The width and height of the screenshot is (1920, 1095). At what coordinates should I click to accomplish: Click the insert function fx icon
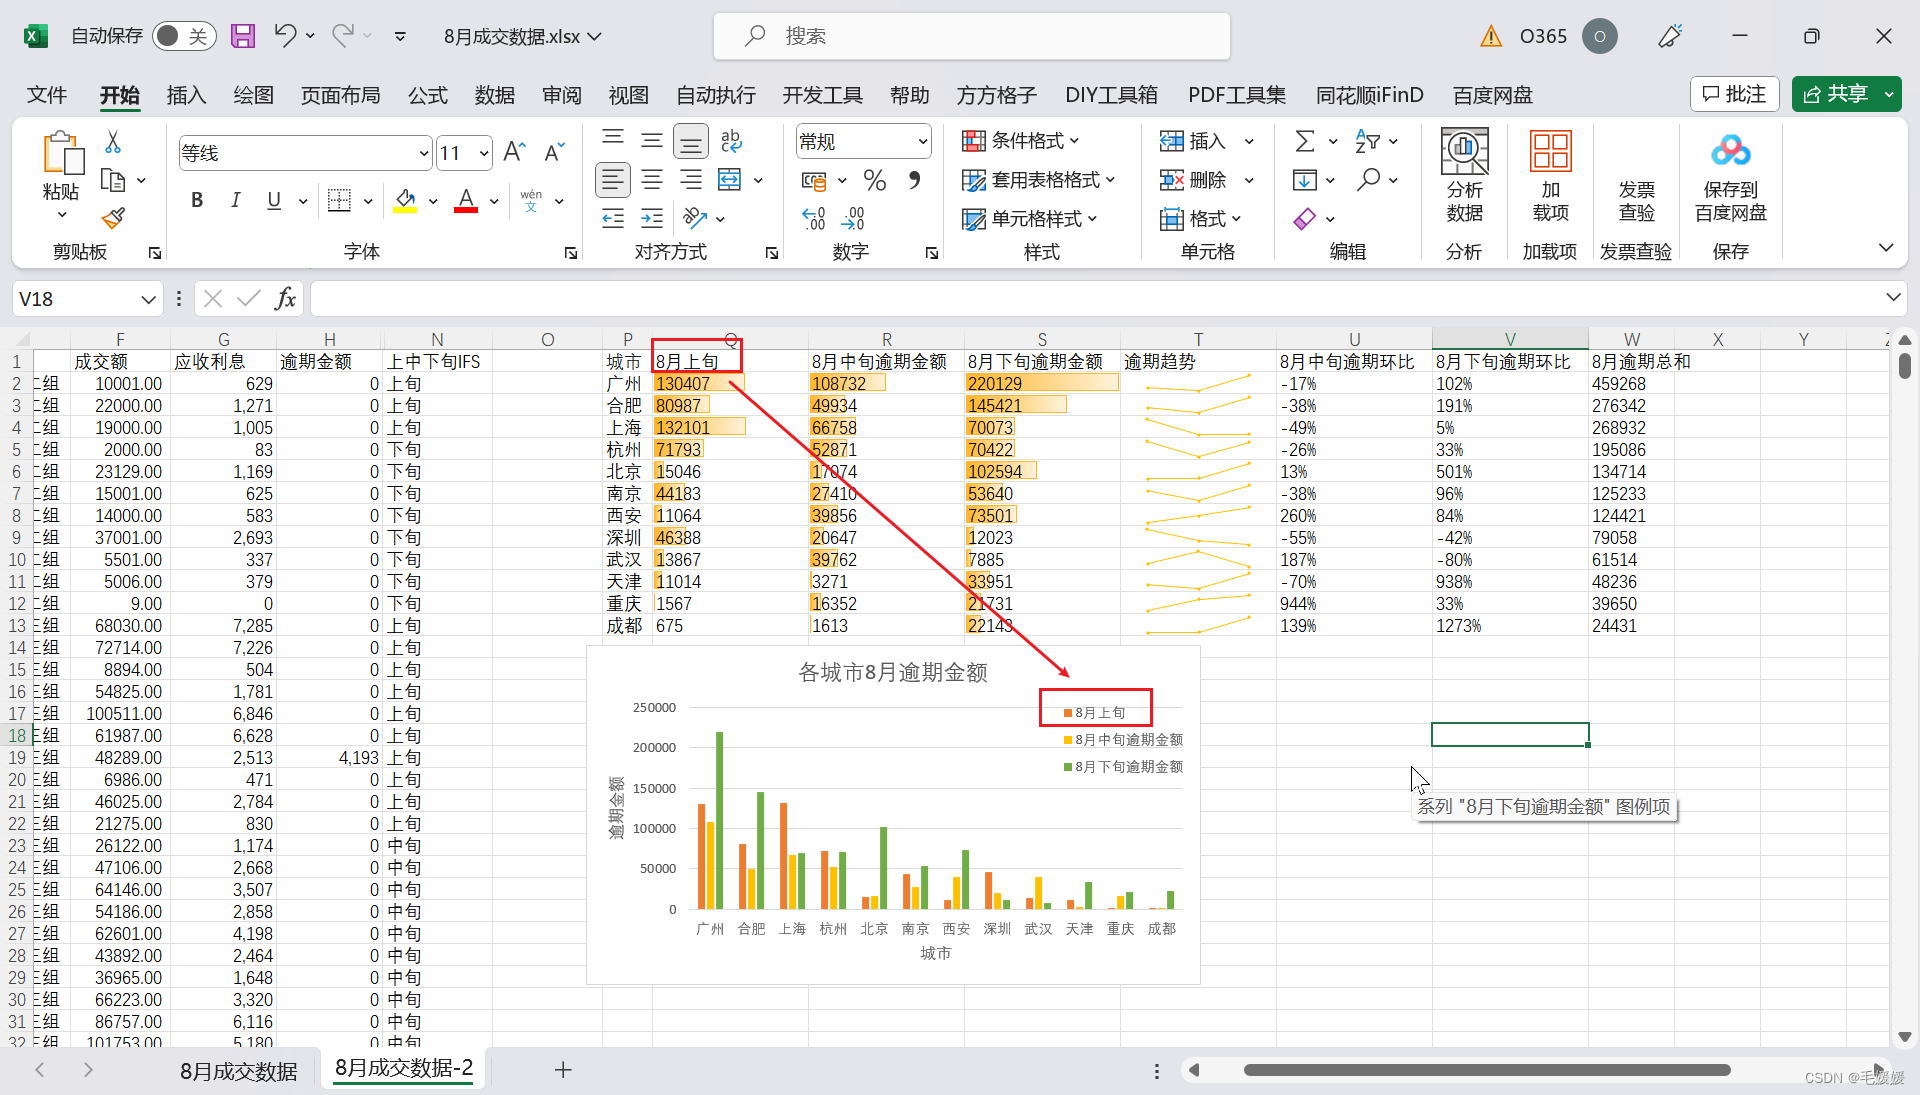pyautogui.click(x=285, y=298)
